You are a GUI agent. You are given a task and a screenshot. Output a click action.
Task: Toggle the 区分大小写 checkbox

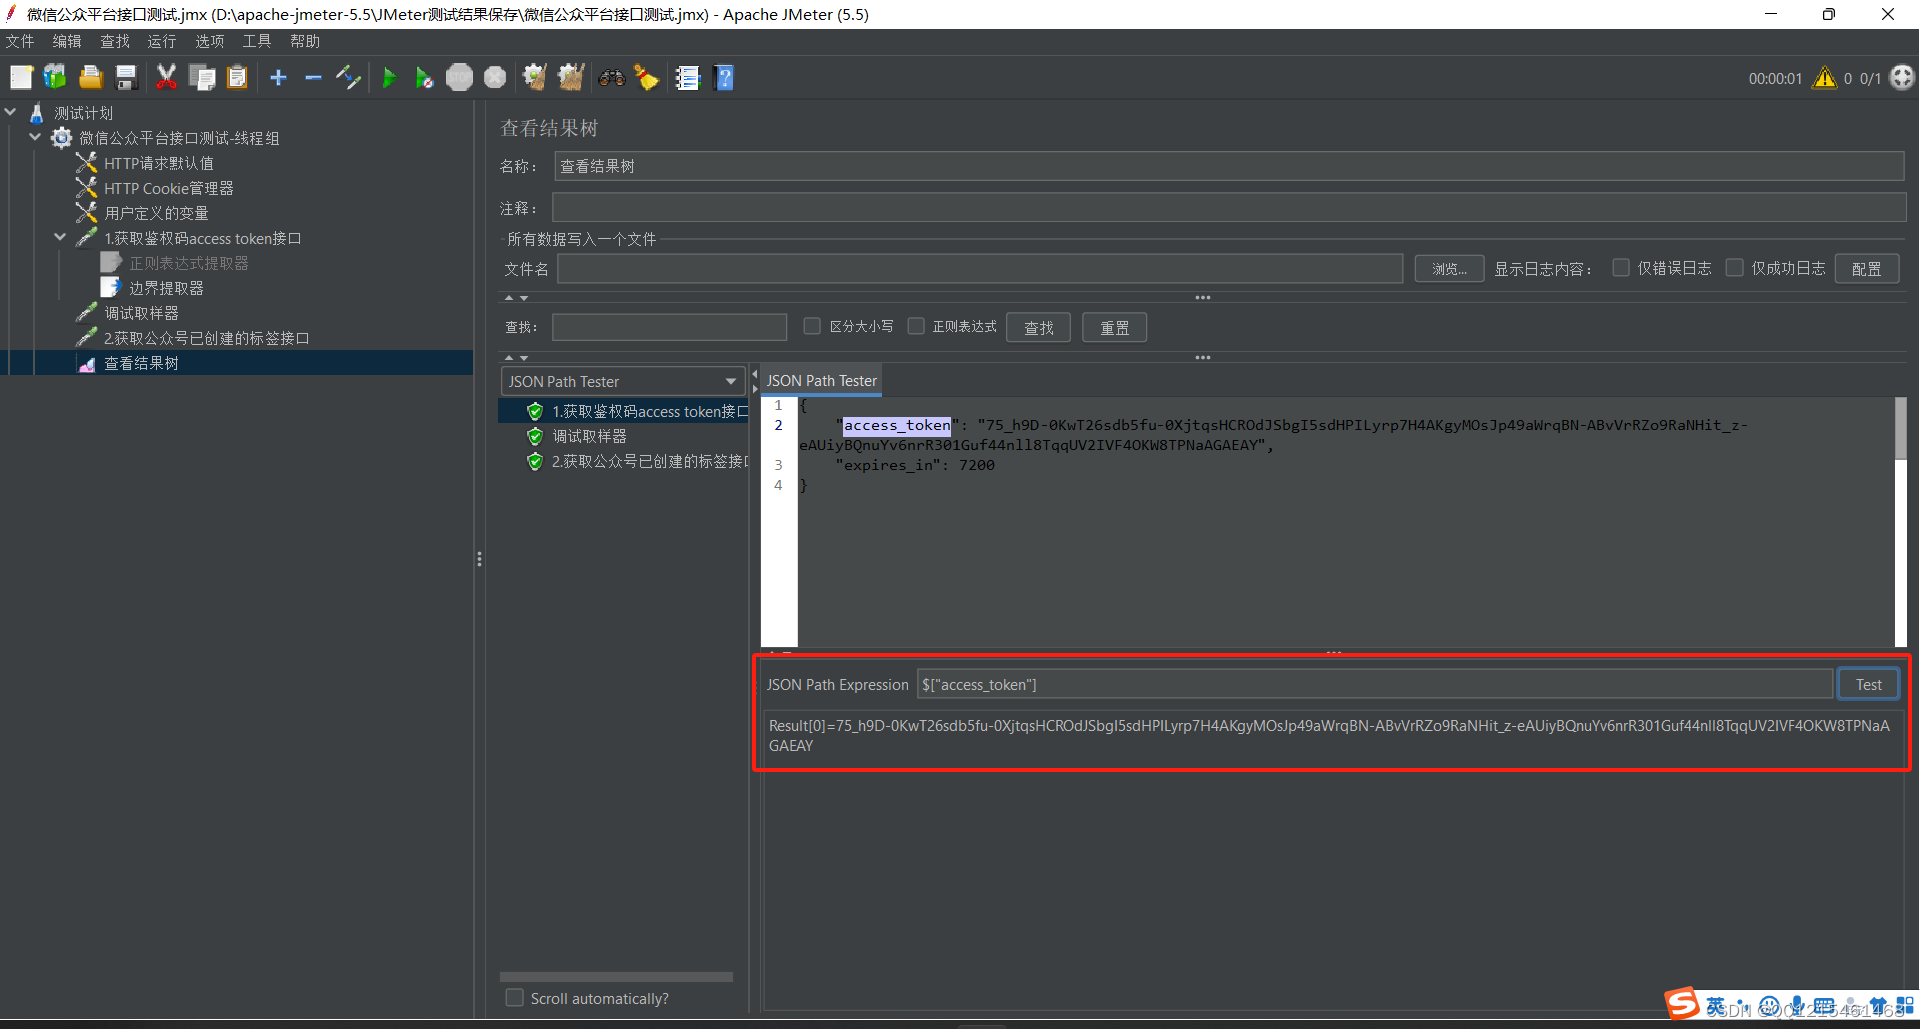tap(812, 326)
